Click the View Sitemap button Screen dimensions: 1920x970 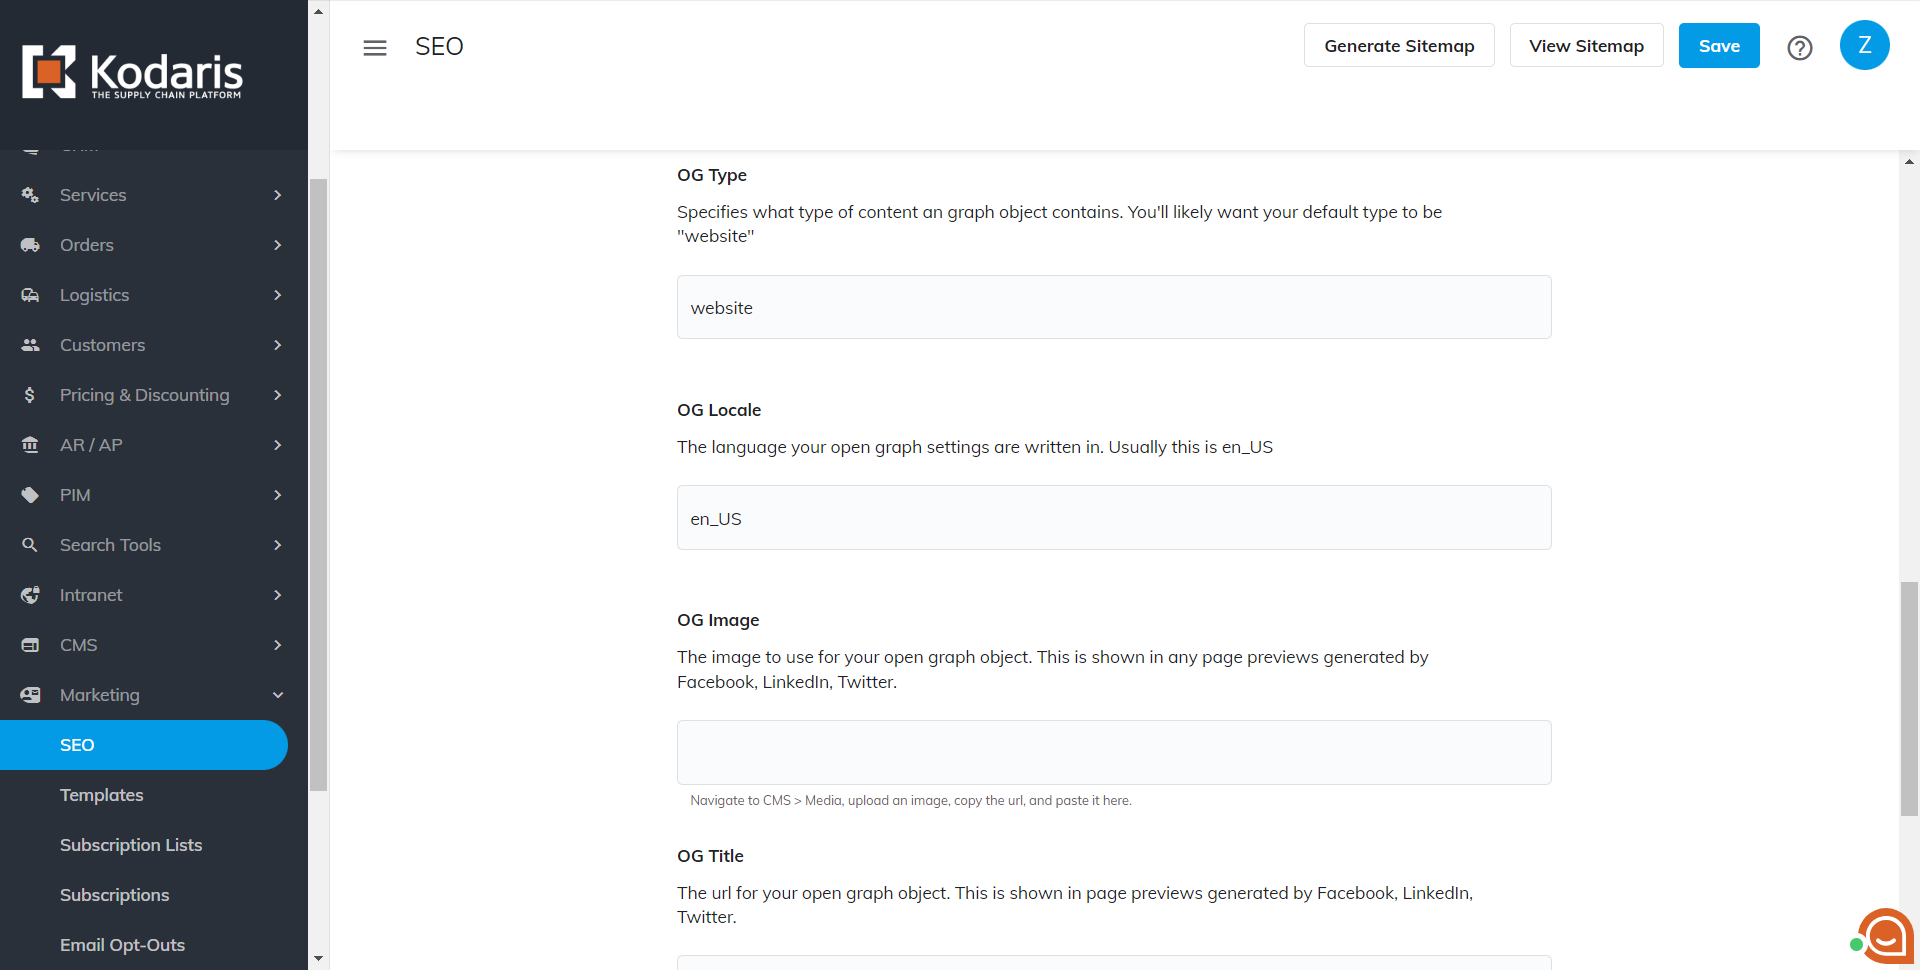coord(1586,46)
